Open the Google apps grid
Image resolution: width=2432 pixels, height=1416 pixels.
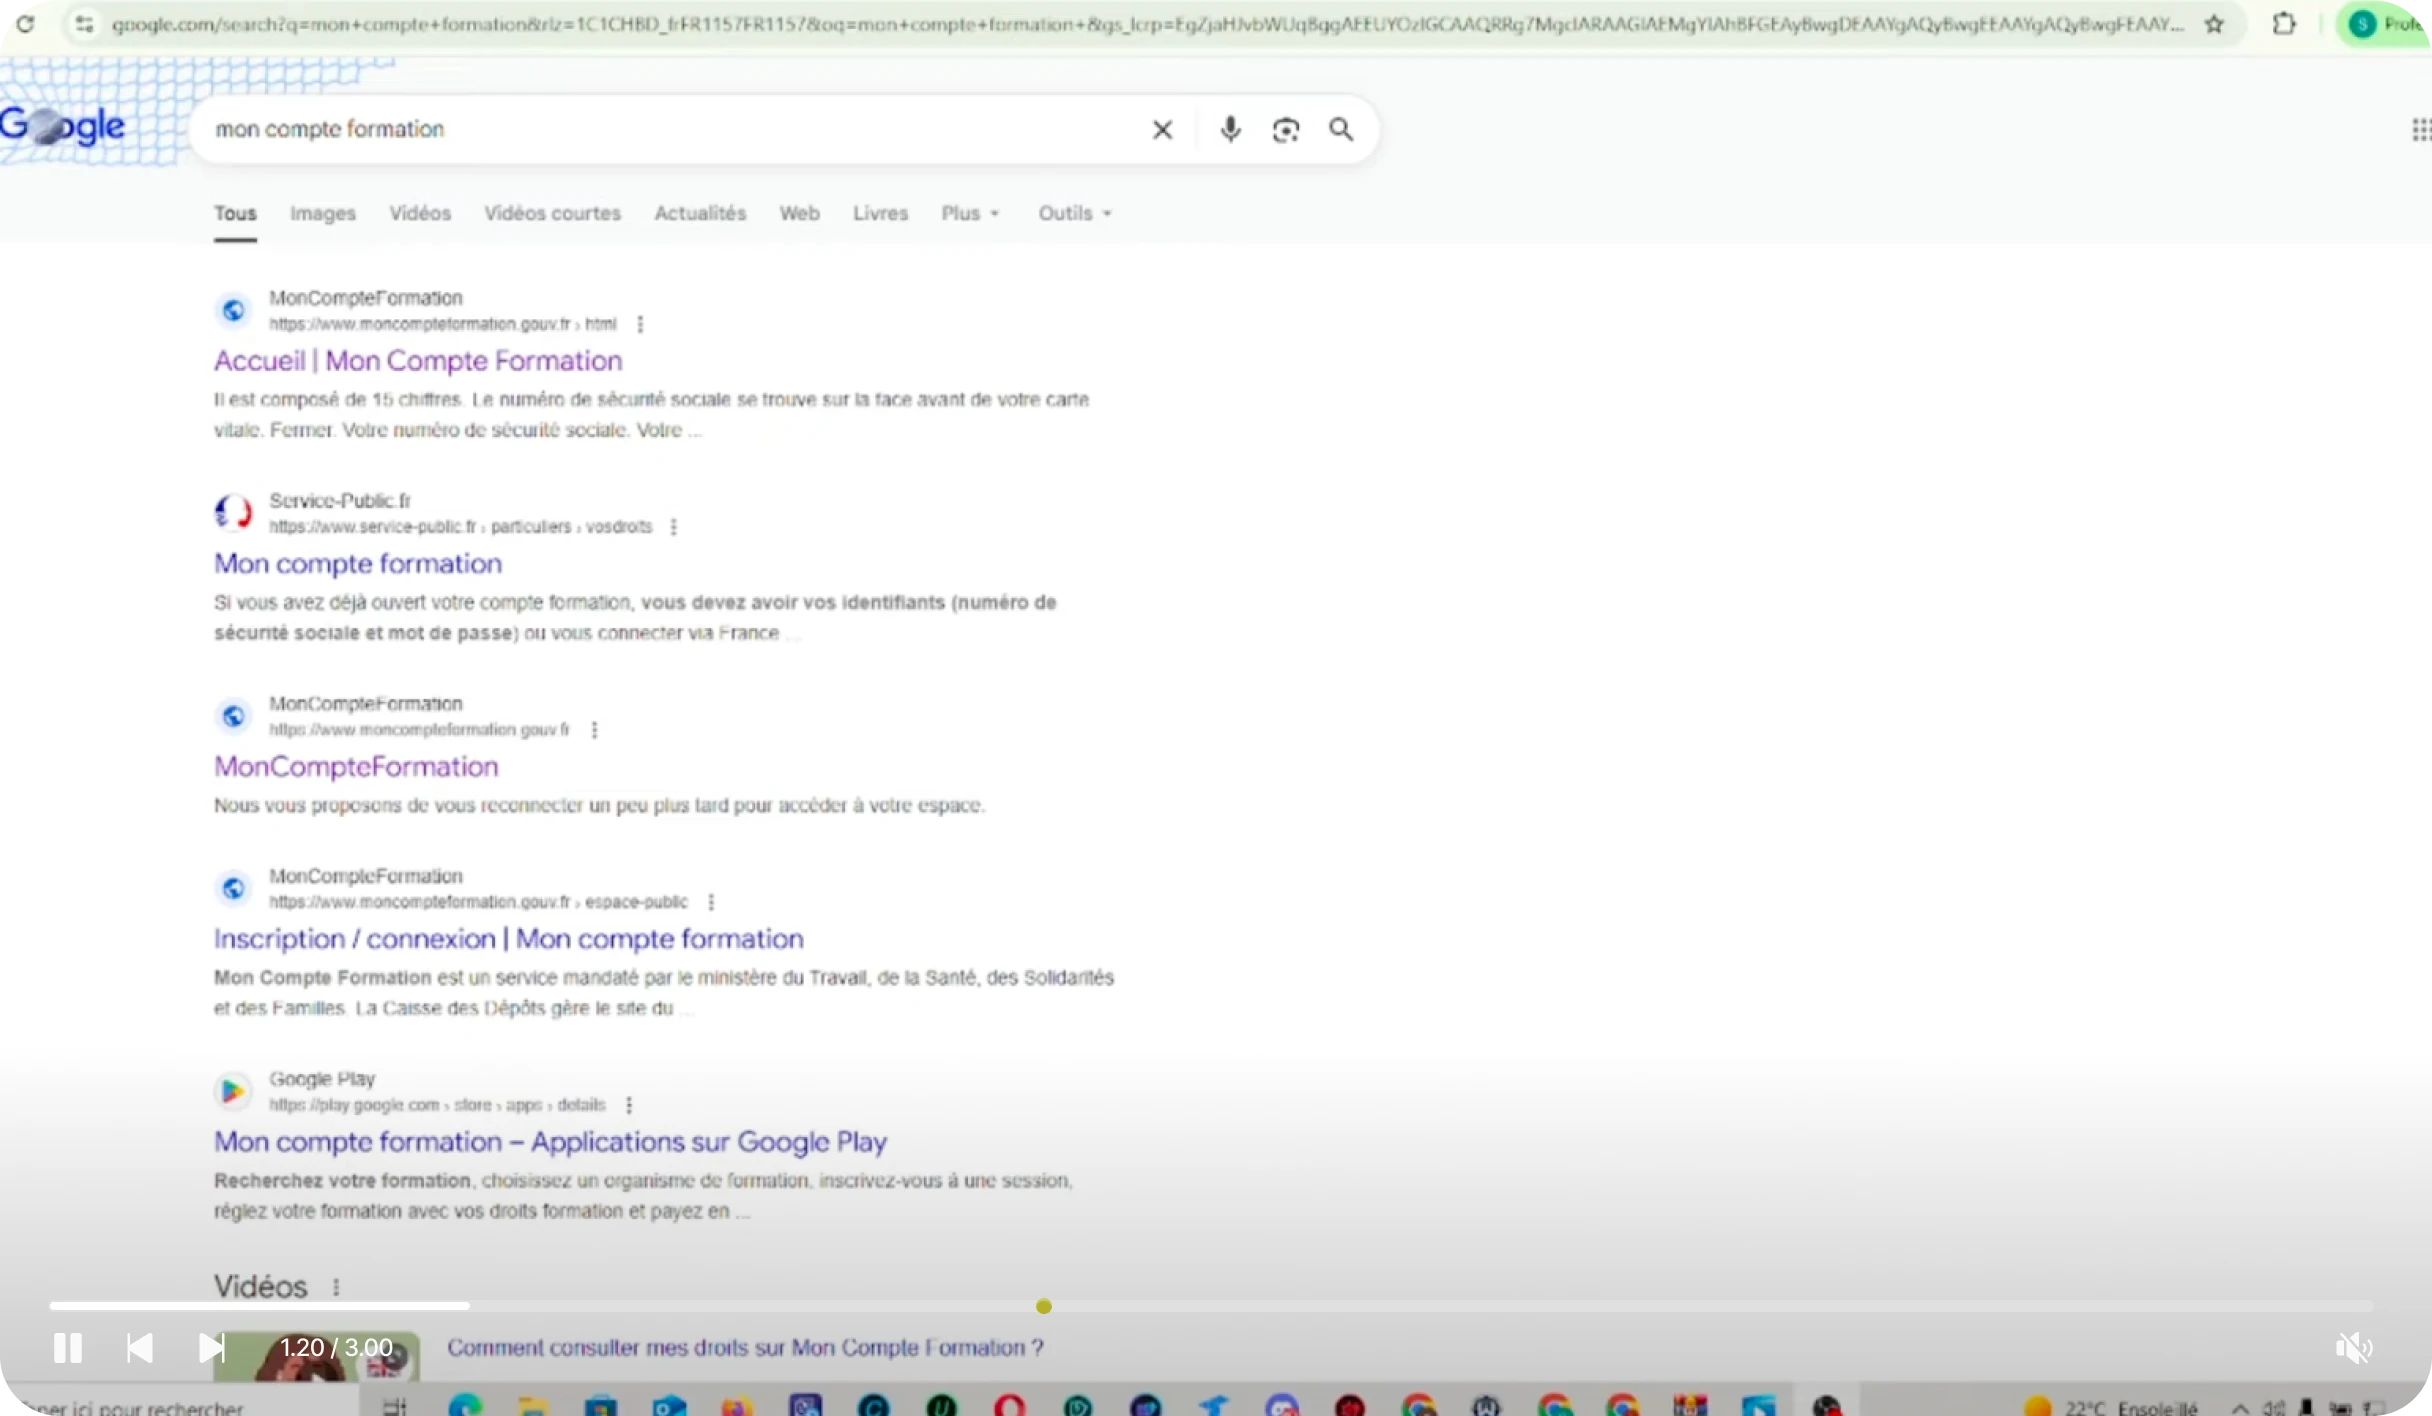(2421, 130)
